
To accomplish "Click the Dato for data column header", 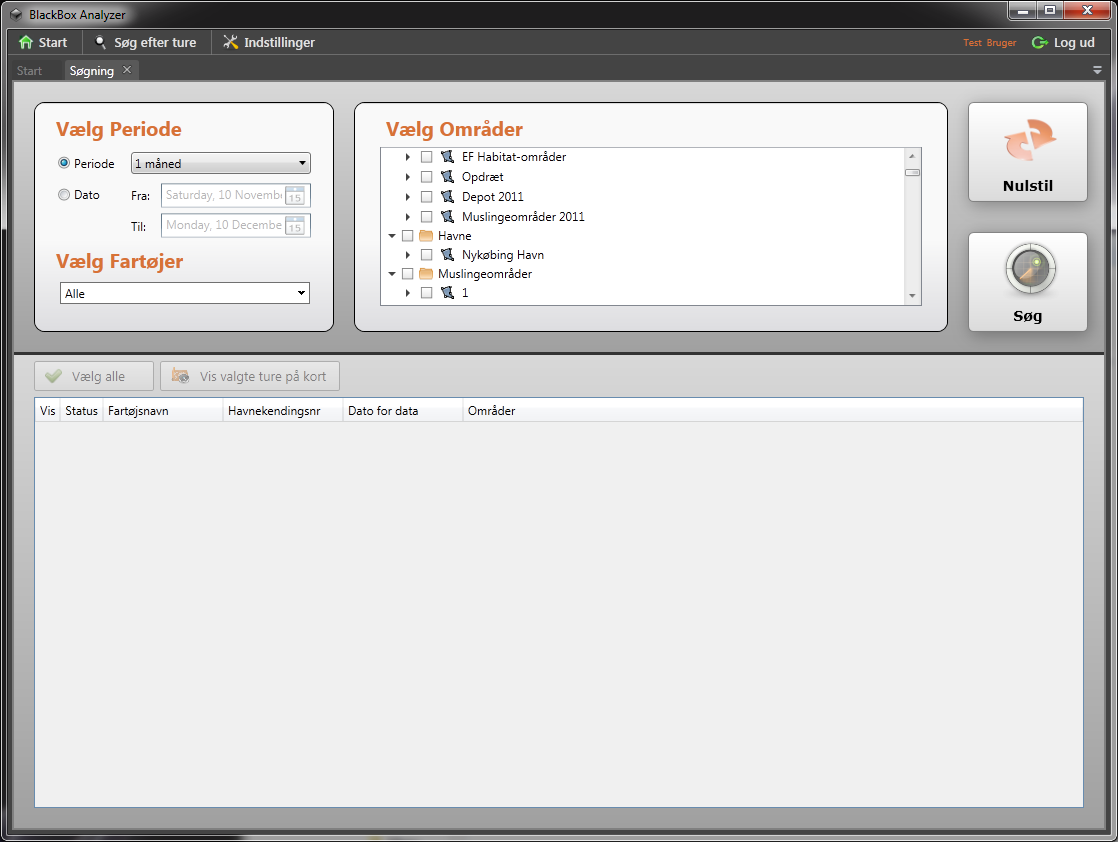I will tap(403, 411).
